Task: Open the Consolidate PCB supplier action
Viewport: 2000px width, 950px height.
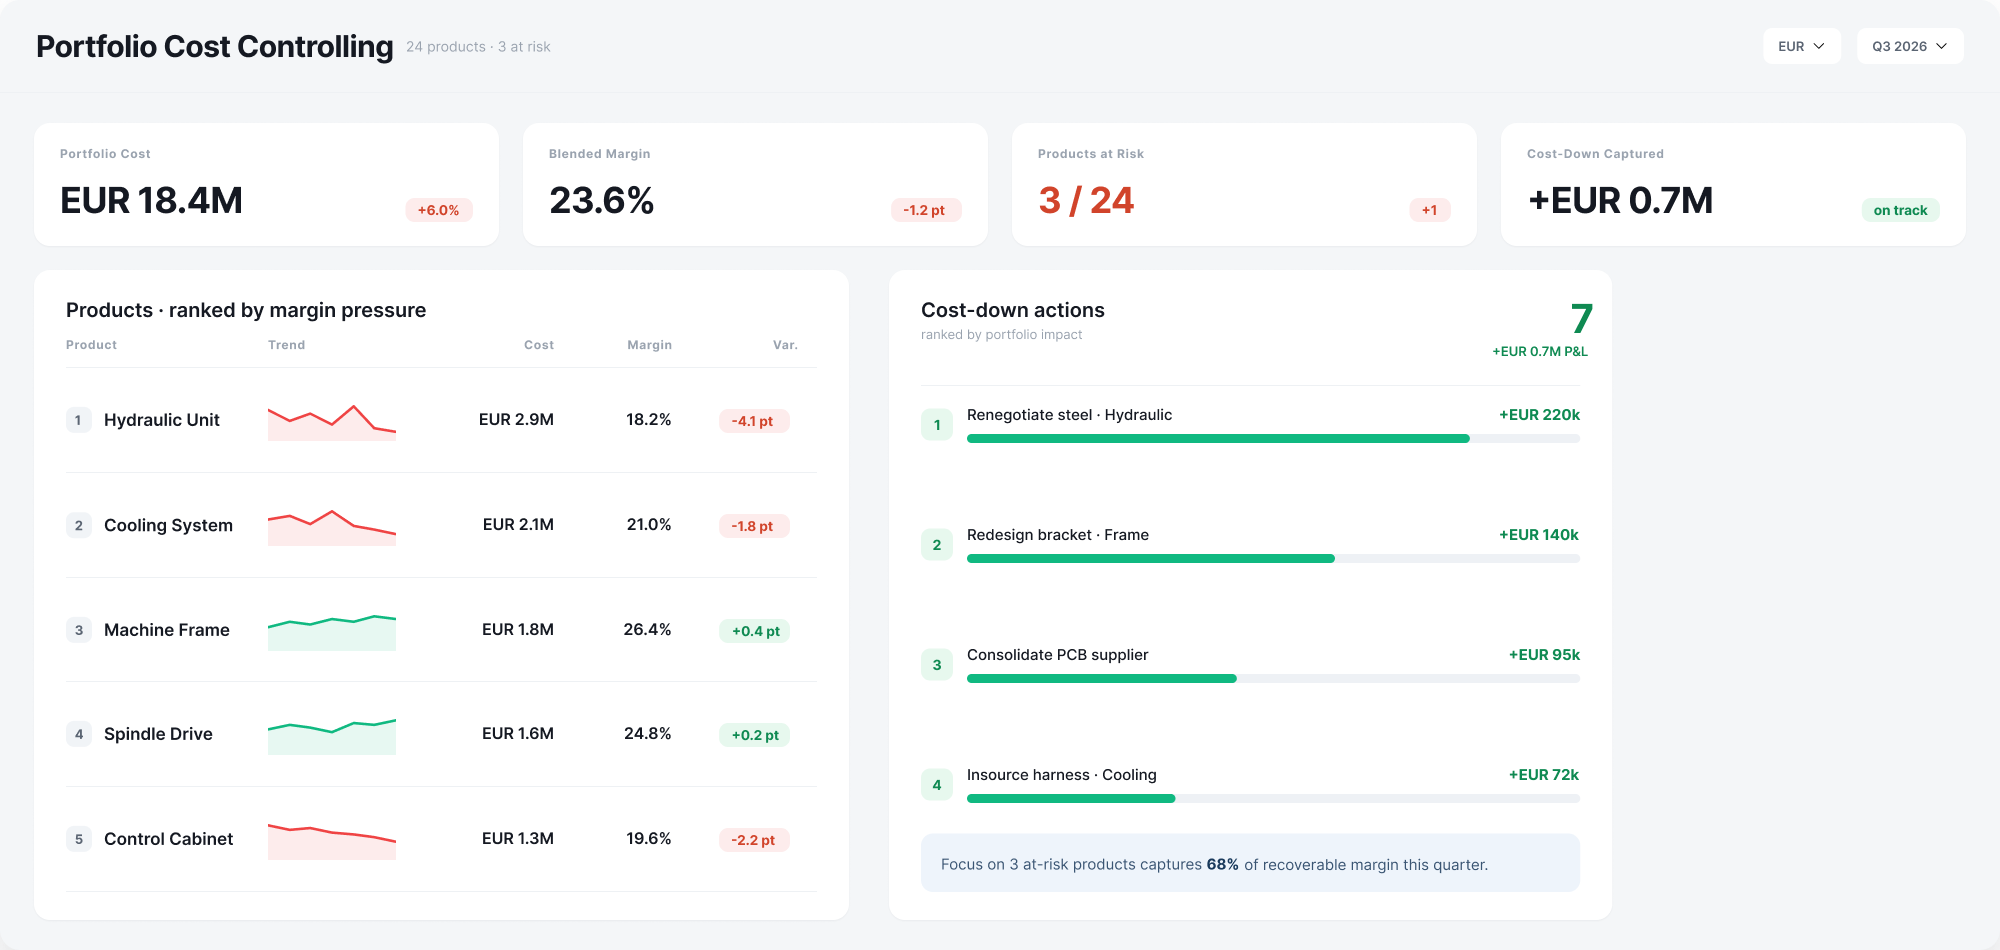Action: point(1250,665)
